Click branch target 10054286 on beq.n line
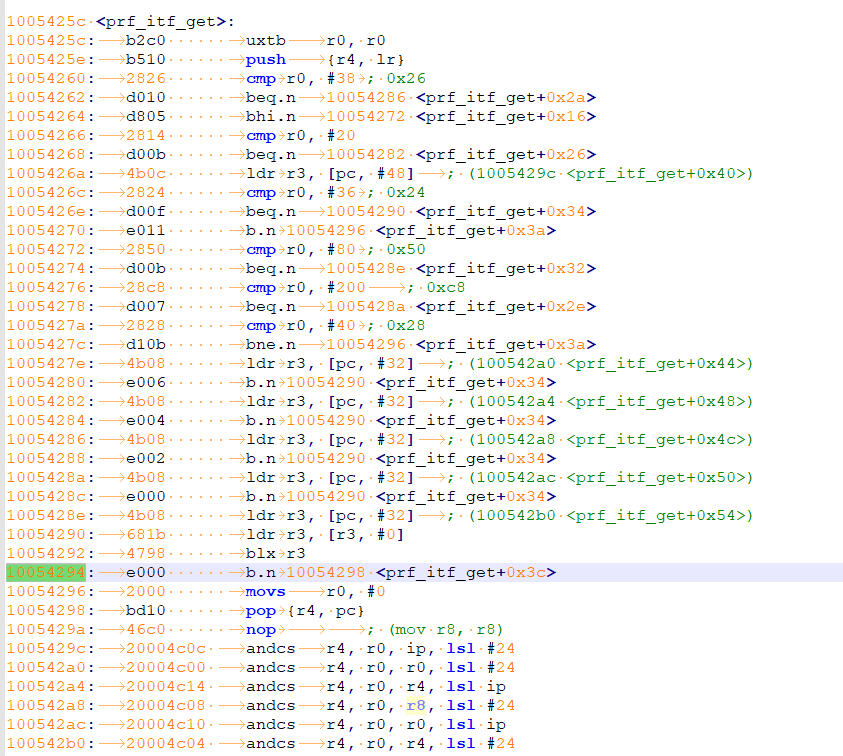 pos(366,97)
